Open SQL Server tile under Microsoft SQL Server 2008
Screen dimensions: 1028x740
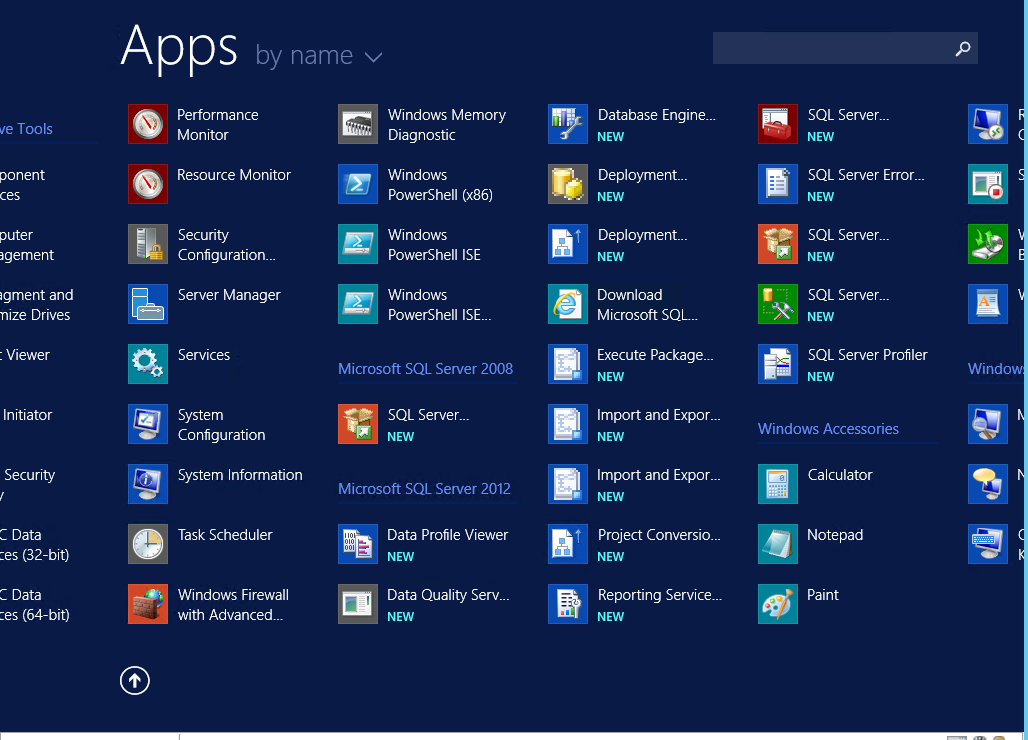pyautogui.click(x=358, y=424)
